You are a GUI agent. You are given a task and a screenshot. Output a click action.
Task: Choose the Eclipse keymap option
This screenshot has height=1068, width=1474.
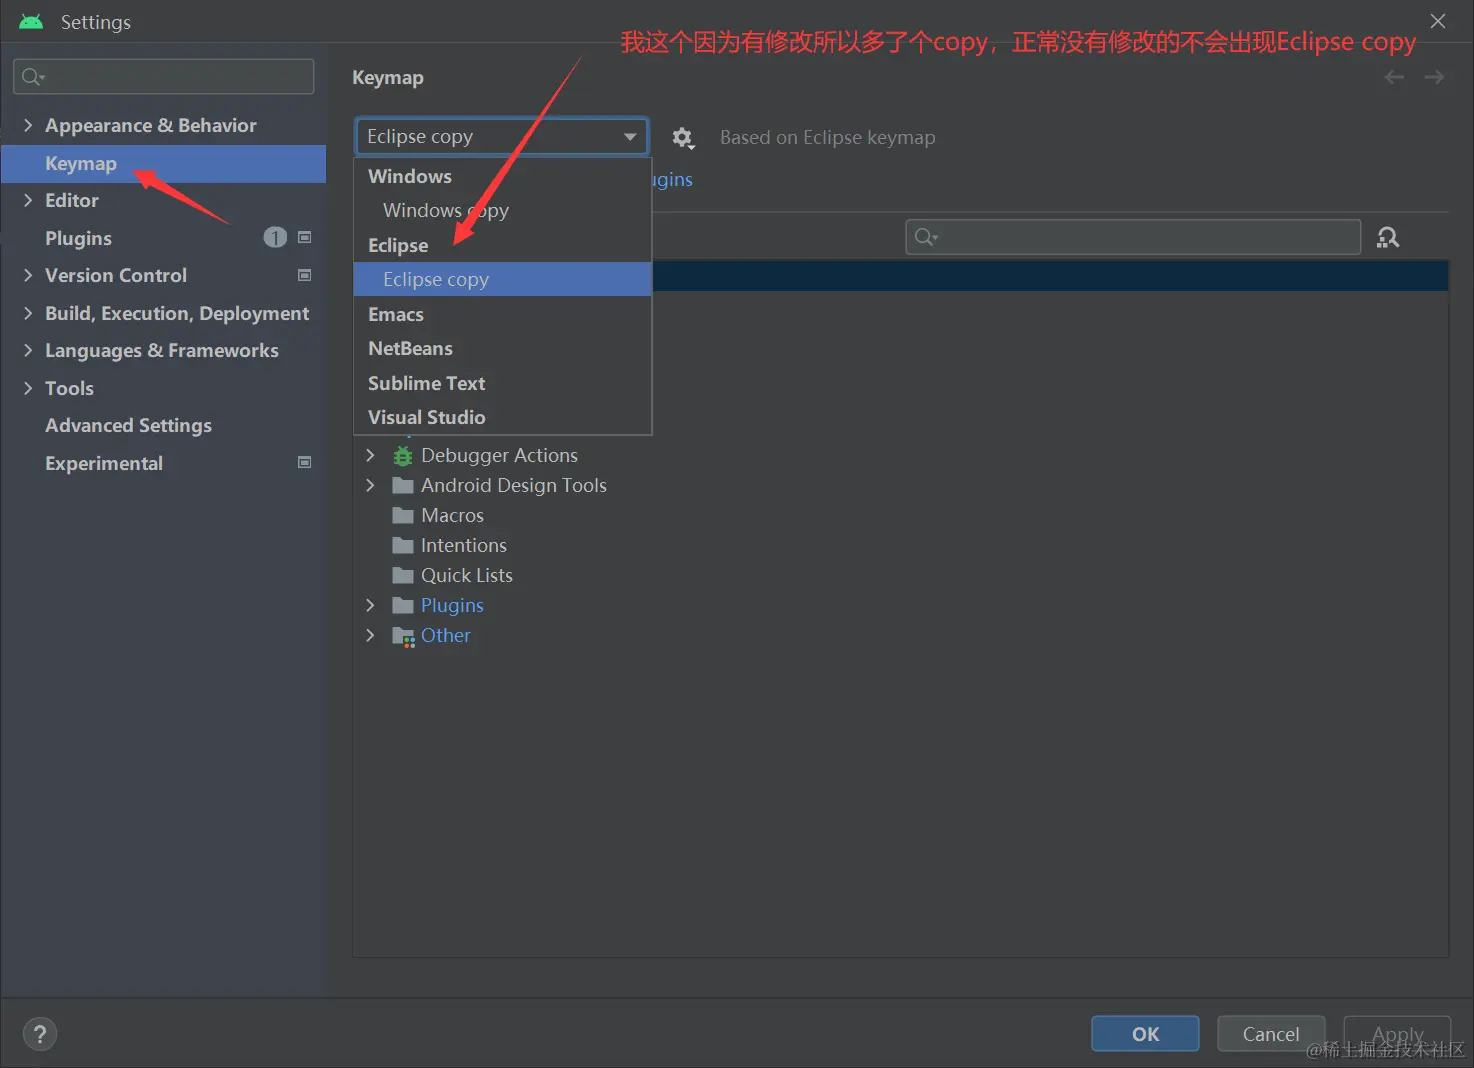pyautogui.click(x=503, y=245)
